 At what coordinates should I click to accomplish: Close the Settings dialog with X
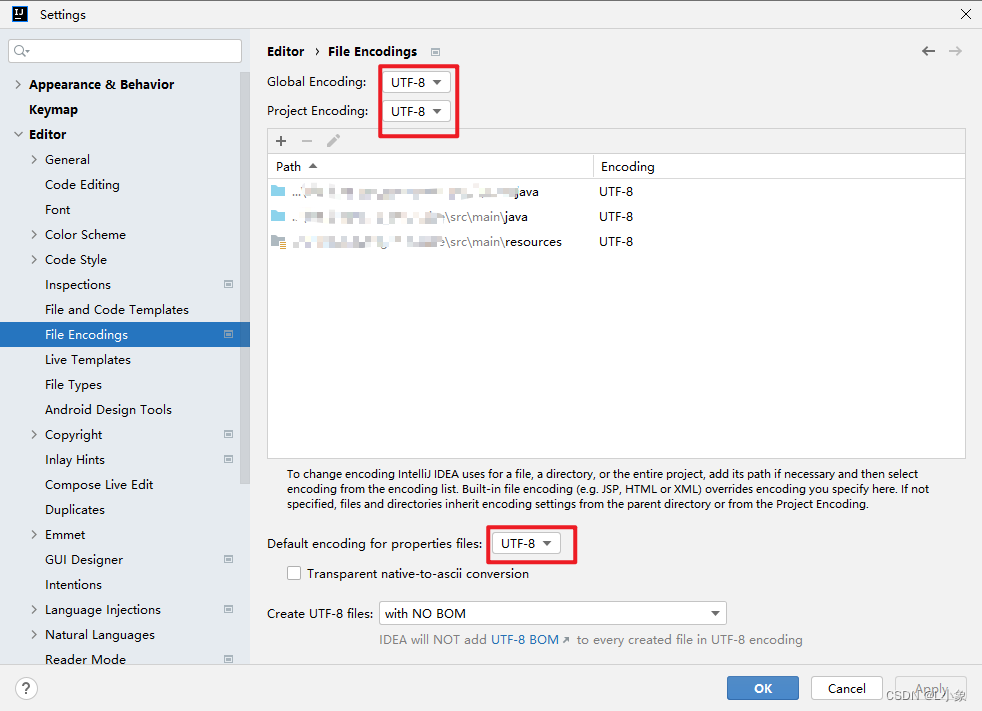point(966,14)
